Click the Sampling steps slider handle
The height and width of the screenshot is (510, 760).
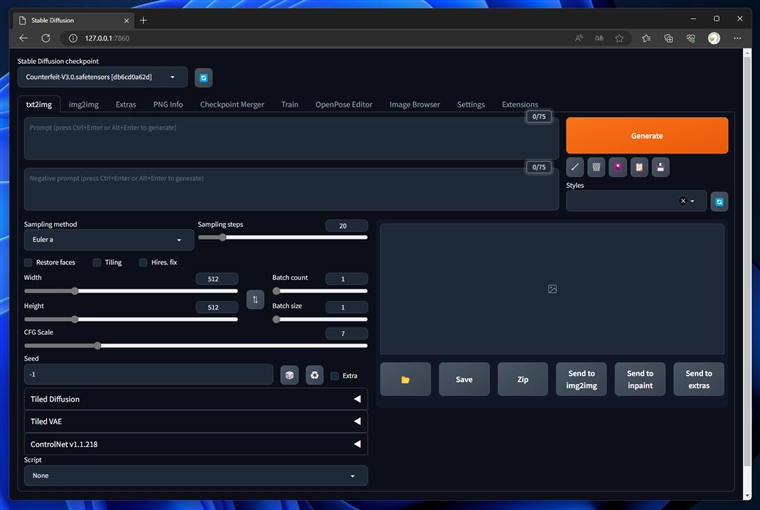pyautogui.click(x=222, y=237)
